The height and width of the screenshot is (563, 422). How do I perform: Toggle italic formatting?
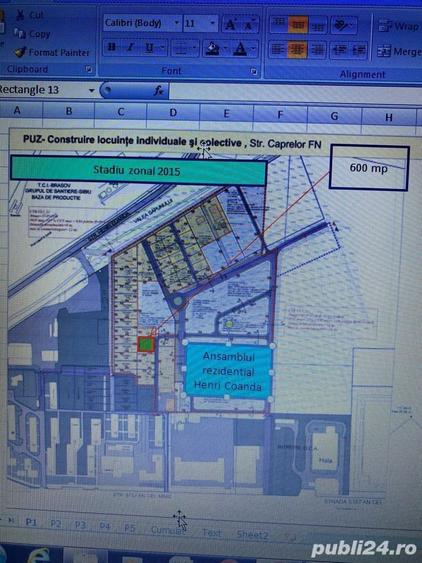(x=130, y=47)
